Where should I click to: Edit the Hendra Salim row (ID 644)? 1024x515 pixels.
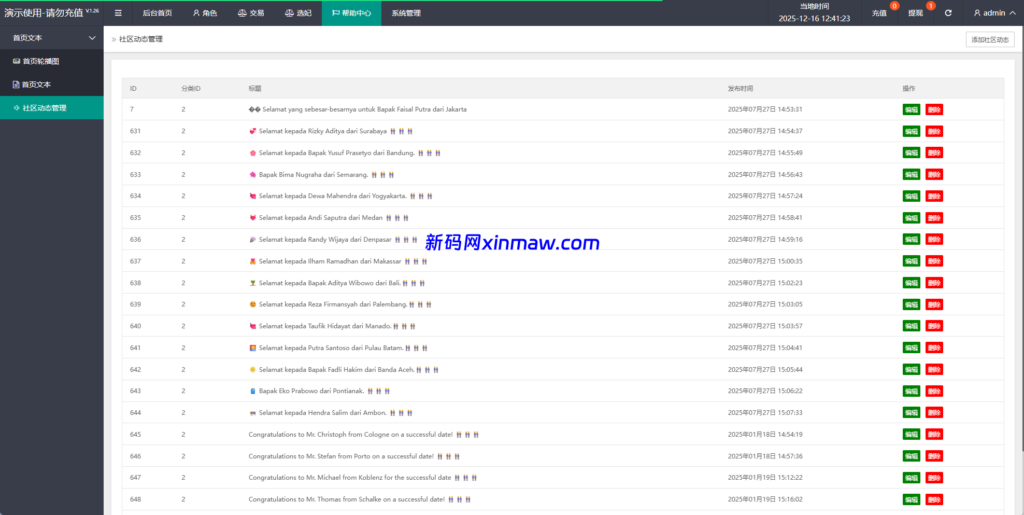911,413
